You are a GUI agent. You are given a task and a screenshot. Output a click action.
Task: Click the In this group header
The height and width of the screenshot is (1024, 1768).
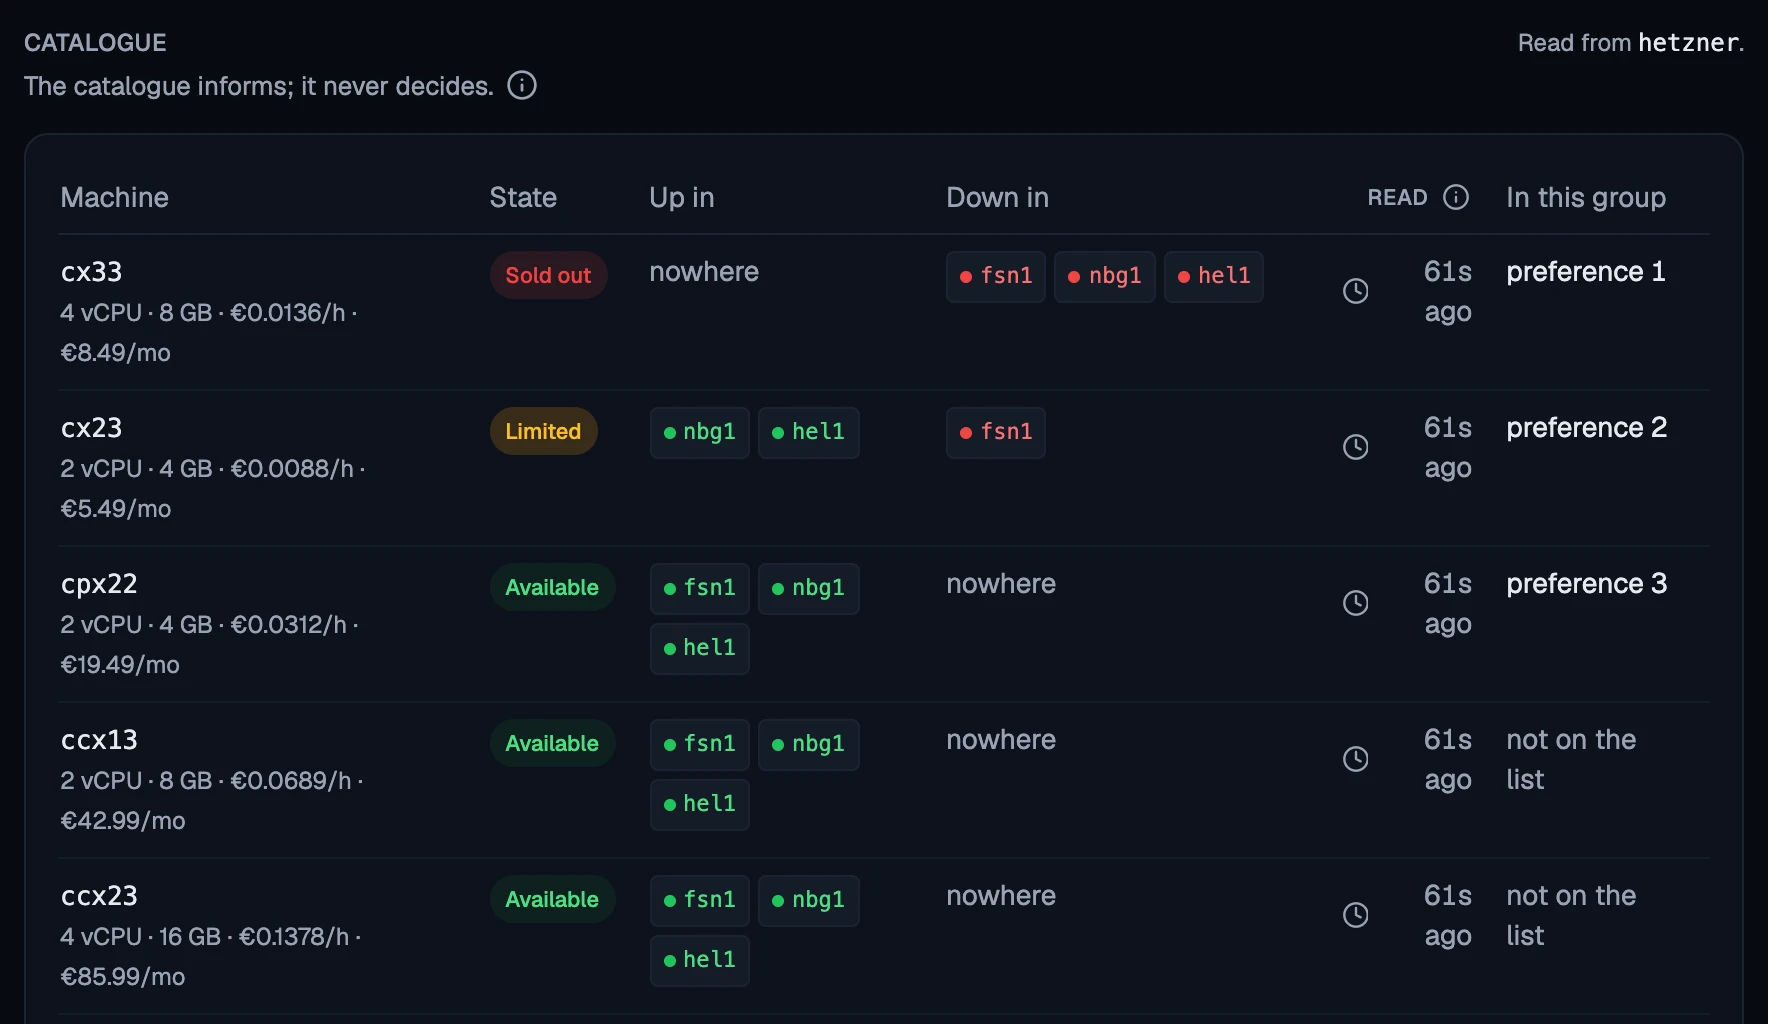click(x=1586, y=198)
